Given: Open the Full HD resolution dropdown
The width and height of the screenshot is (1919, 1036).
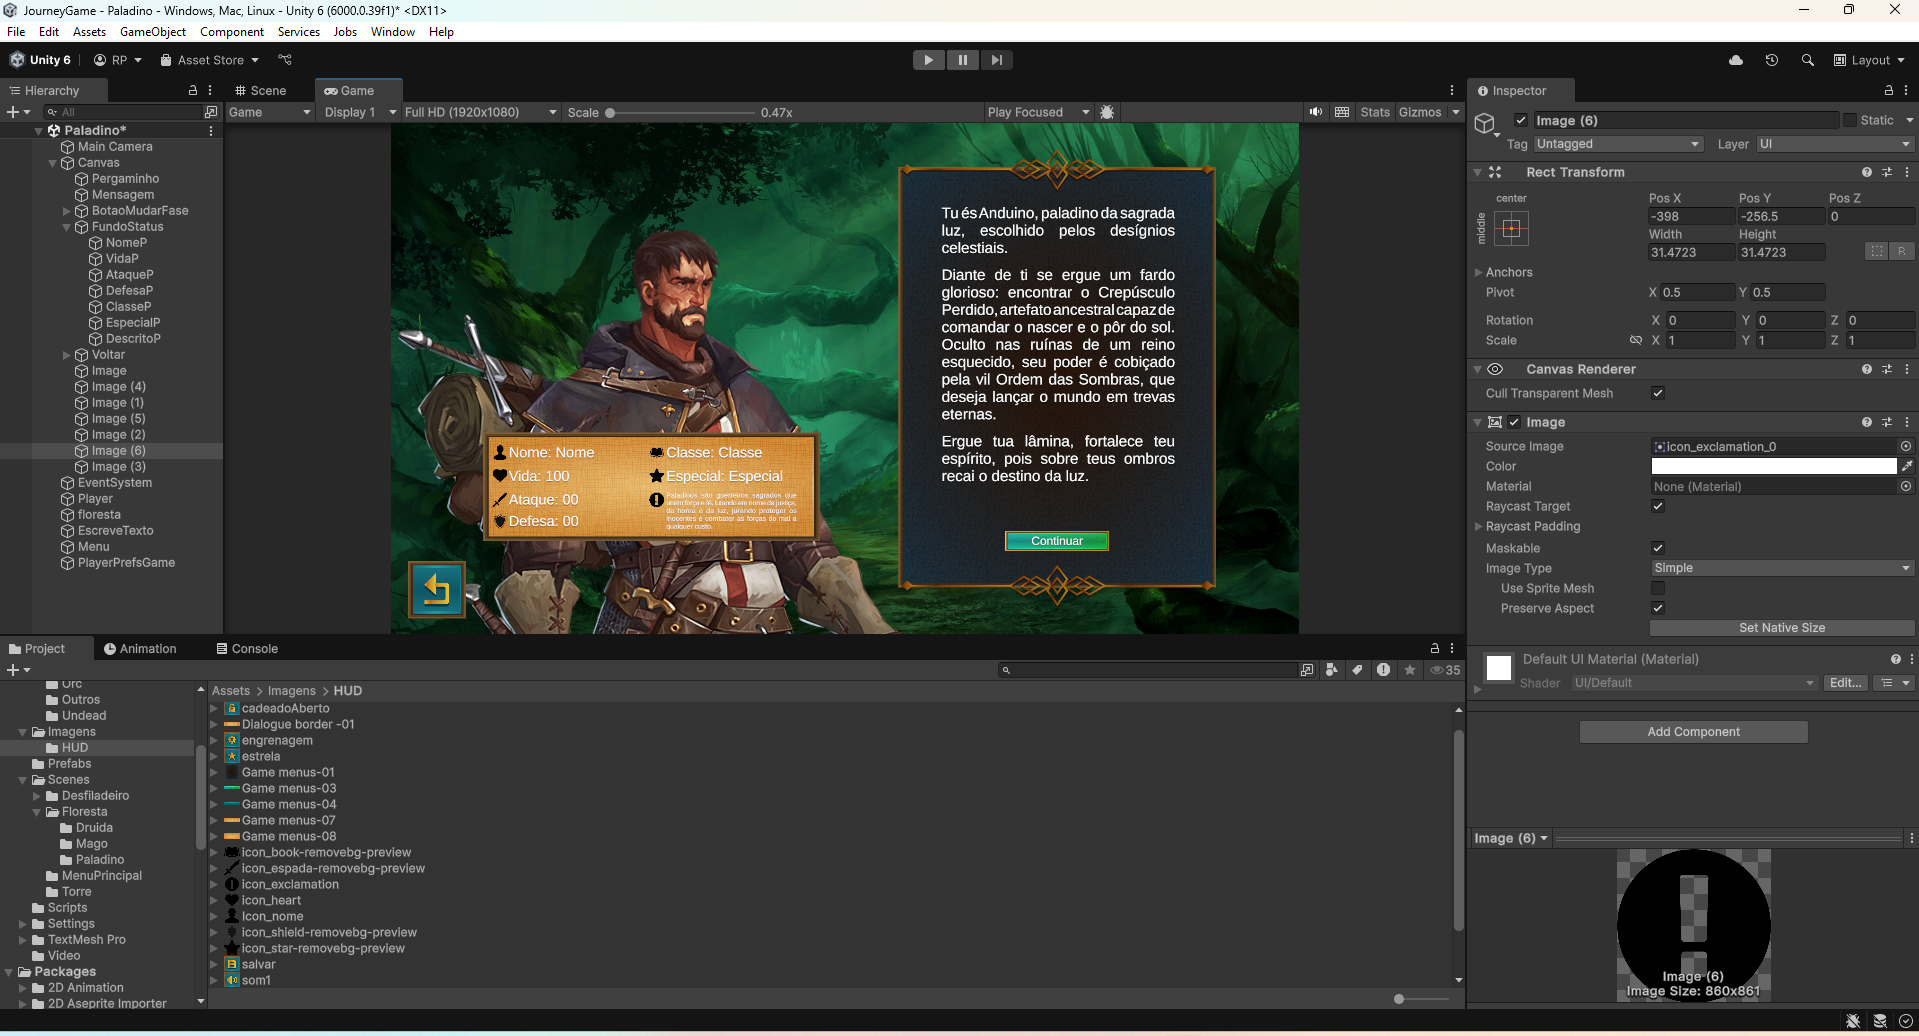Looking at the screenshot, I should tap(480, 112).
